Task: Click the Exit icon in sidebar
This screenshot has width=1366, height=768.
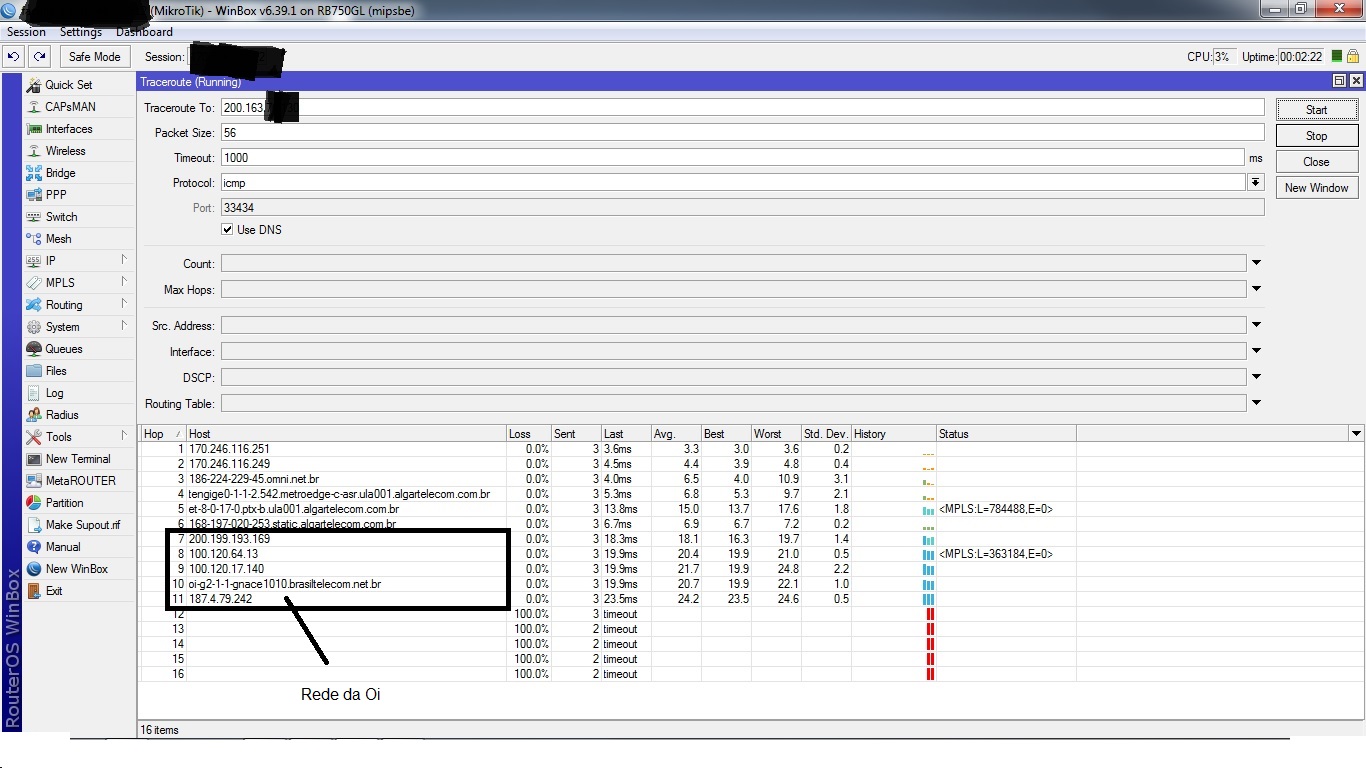Action: [x=34, y=591]
